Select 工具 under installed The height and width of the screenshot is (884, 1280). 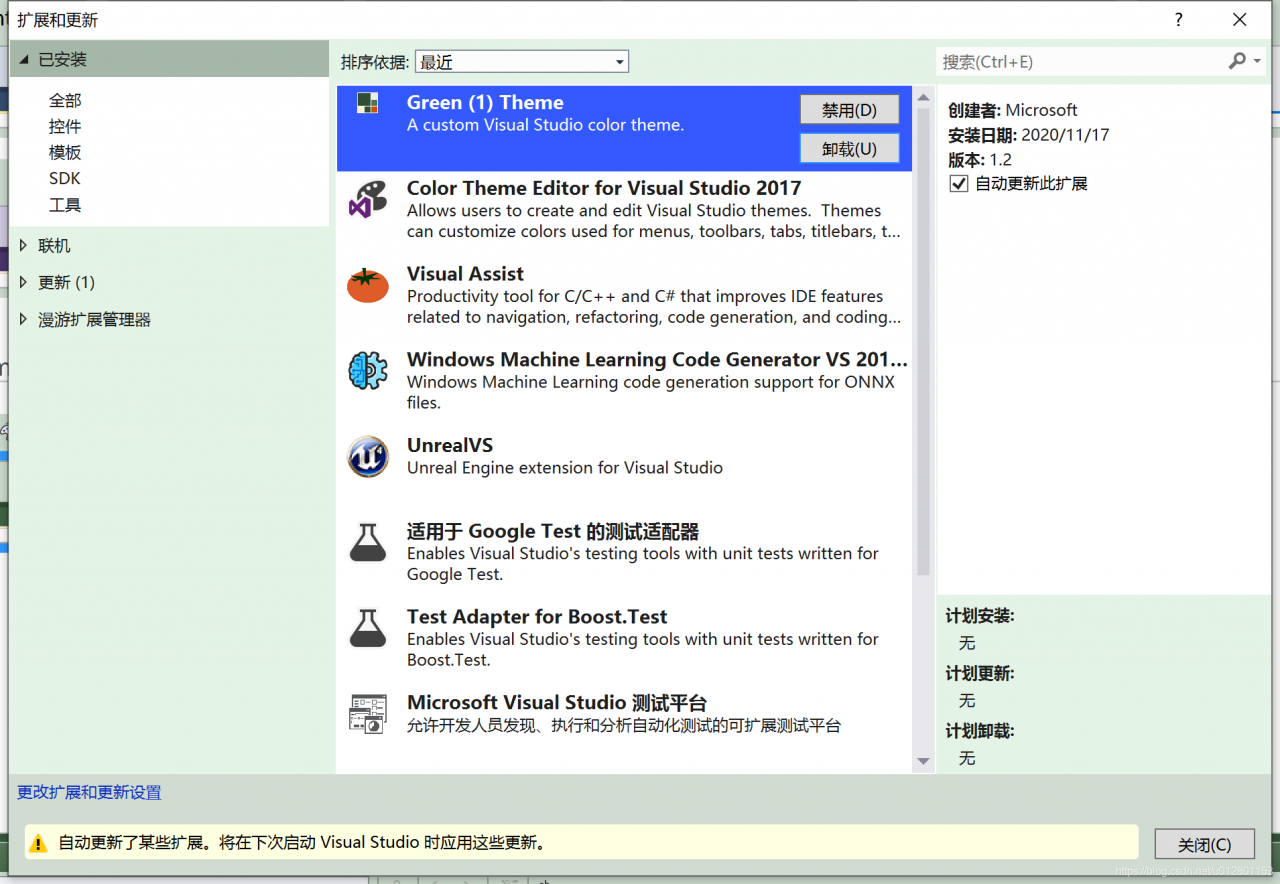(65, 205)
